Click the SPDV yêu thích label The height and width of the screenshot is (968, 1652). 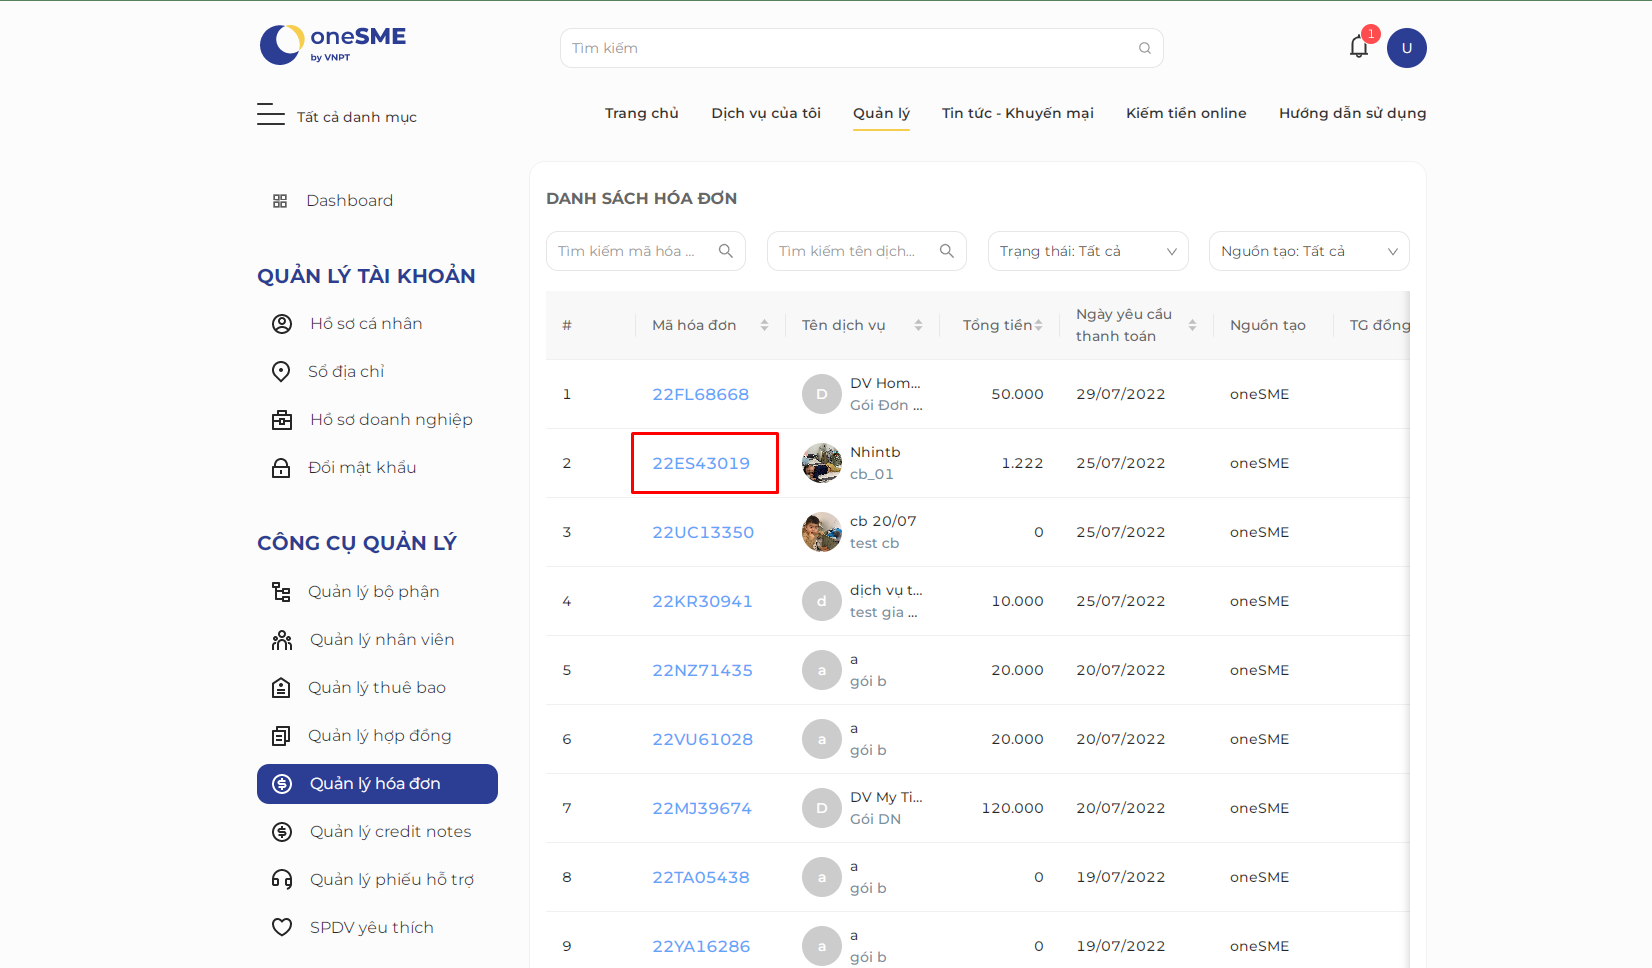click(x=372, y=928)
